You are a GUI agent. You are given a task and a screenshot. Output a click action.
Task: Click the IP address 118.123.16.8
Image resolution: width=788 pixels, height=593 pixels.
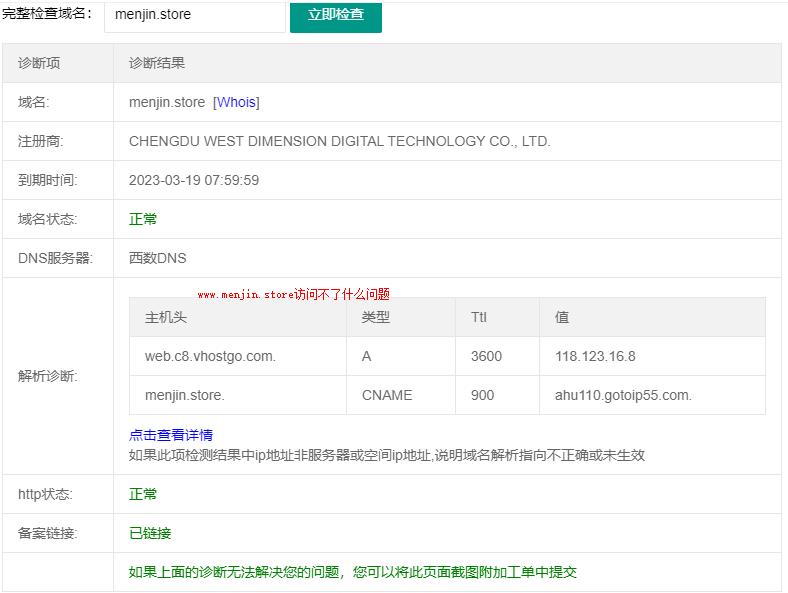595,356
